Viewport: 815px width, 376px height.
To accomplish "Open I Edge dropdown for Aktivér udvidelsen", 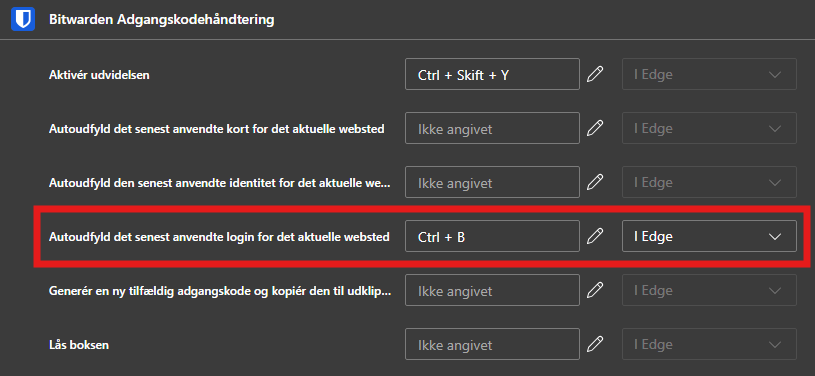I will click(709, 74).
